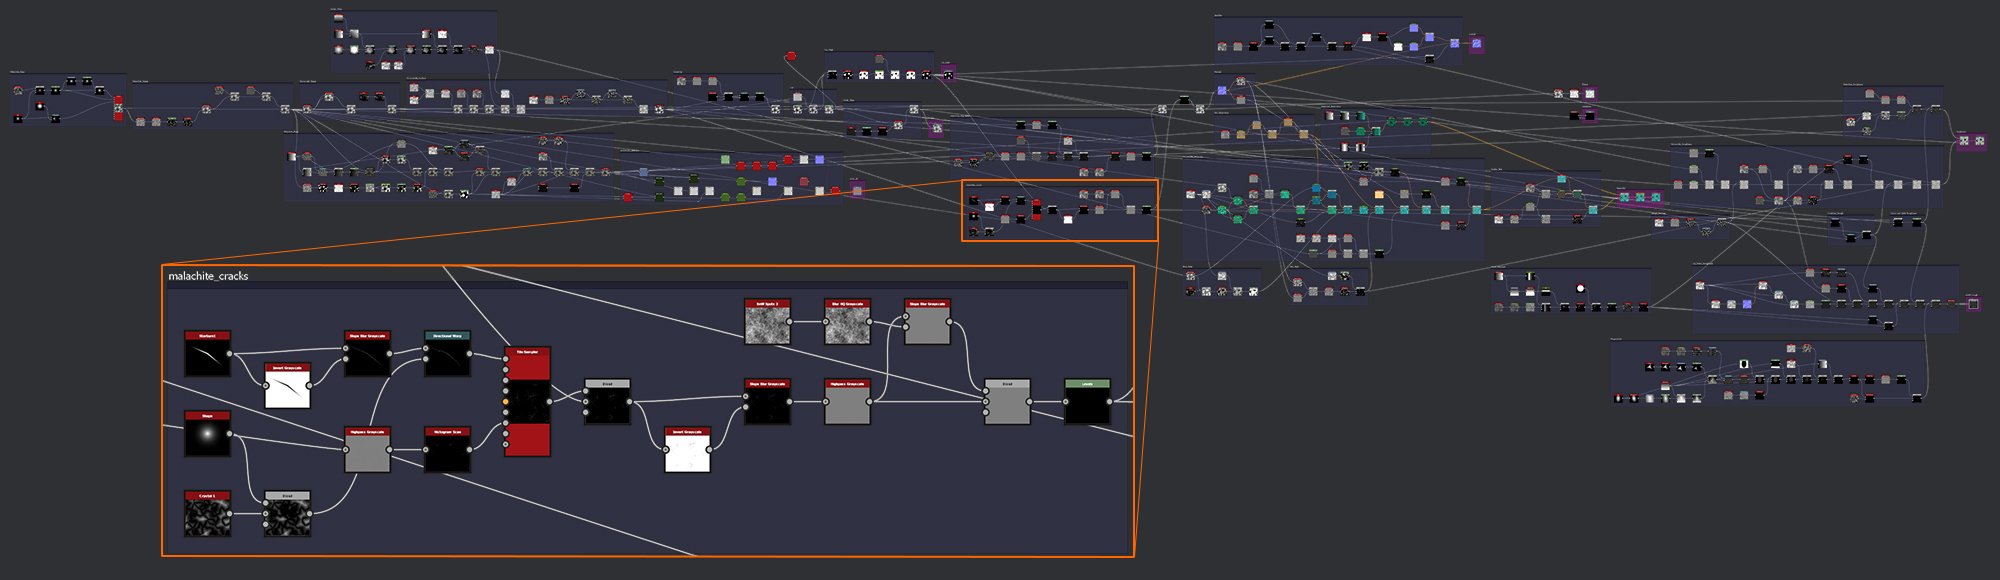This screenshot has width=2000, height=580.
Task: Click the Directional Warp output connector
Action: tap(470, 354)
